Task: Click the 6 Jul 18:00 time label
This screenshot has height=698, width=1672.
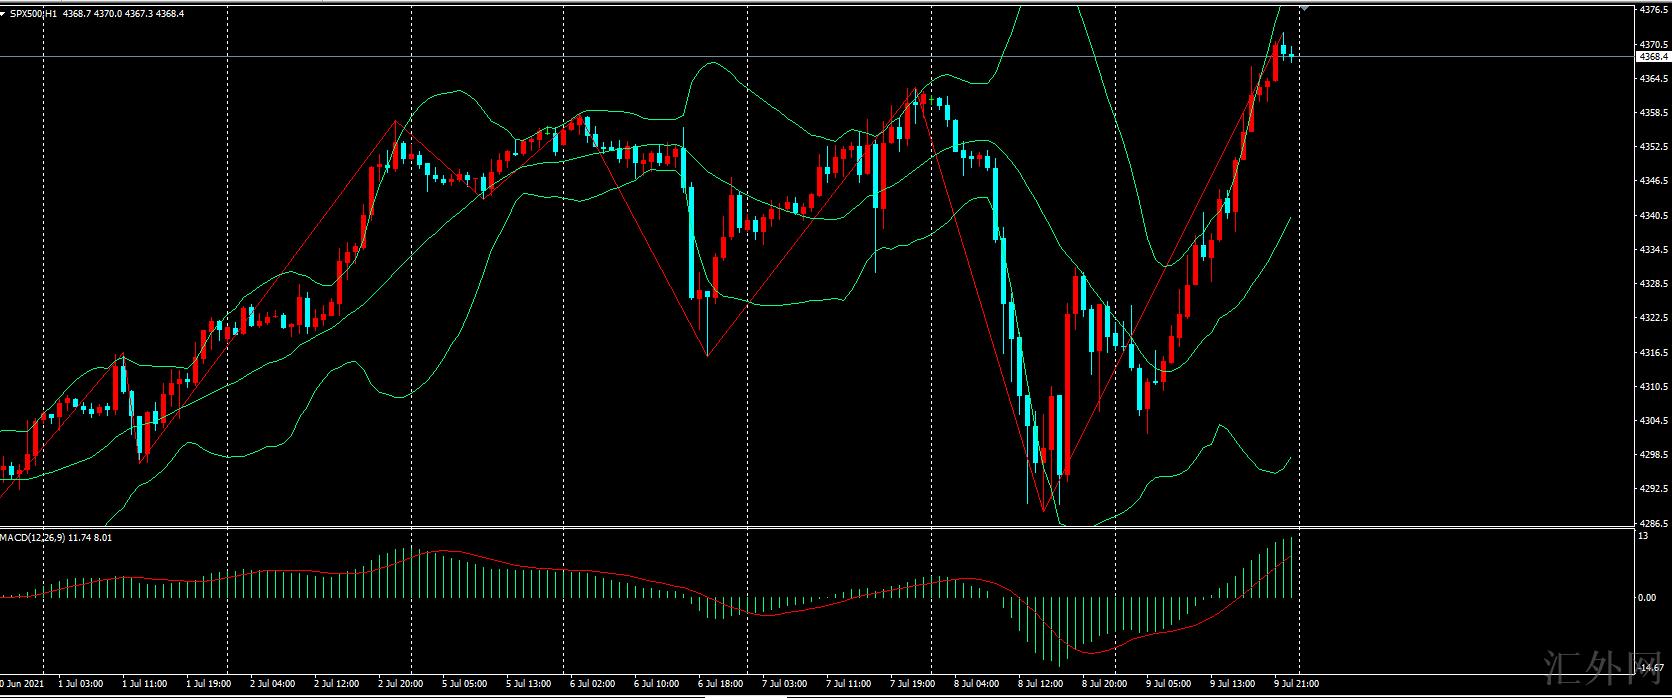Action: tap(719, 684)
